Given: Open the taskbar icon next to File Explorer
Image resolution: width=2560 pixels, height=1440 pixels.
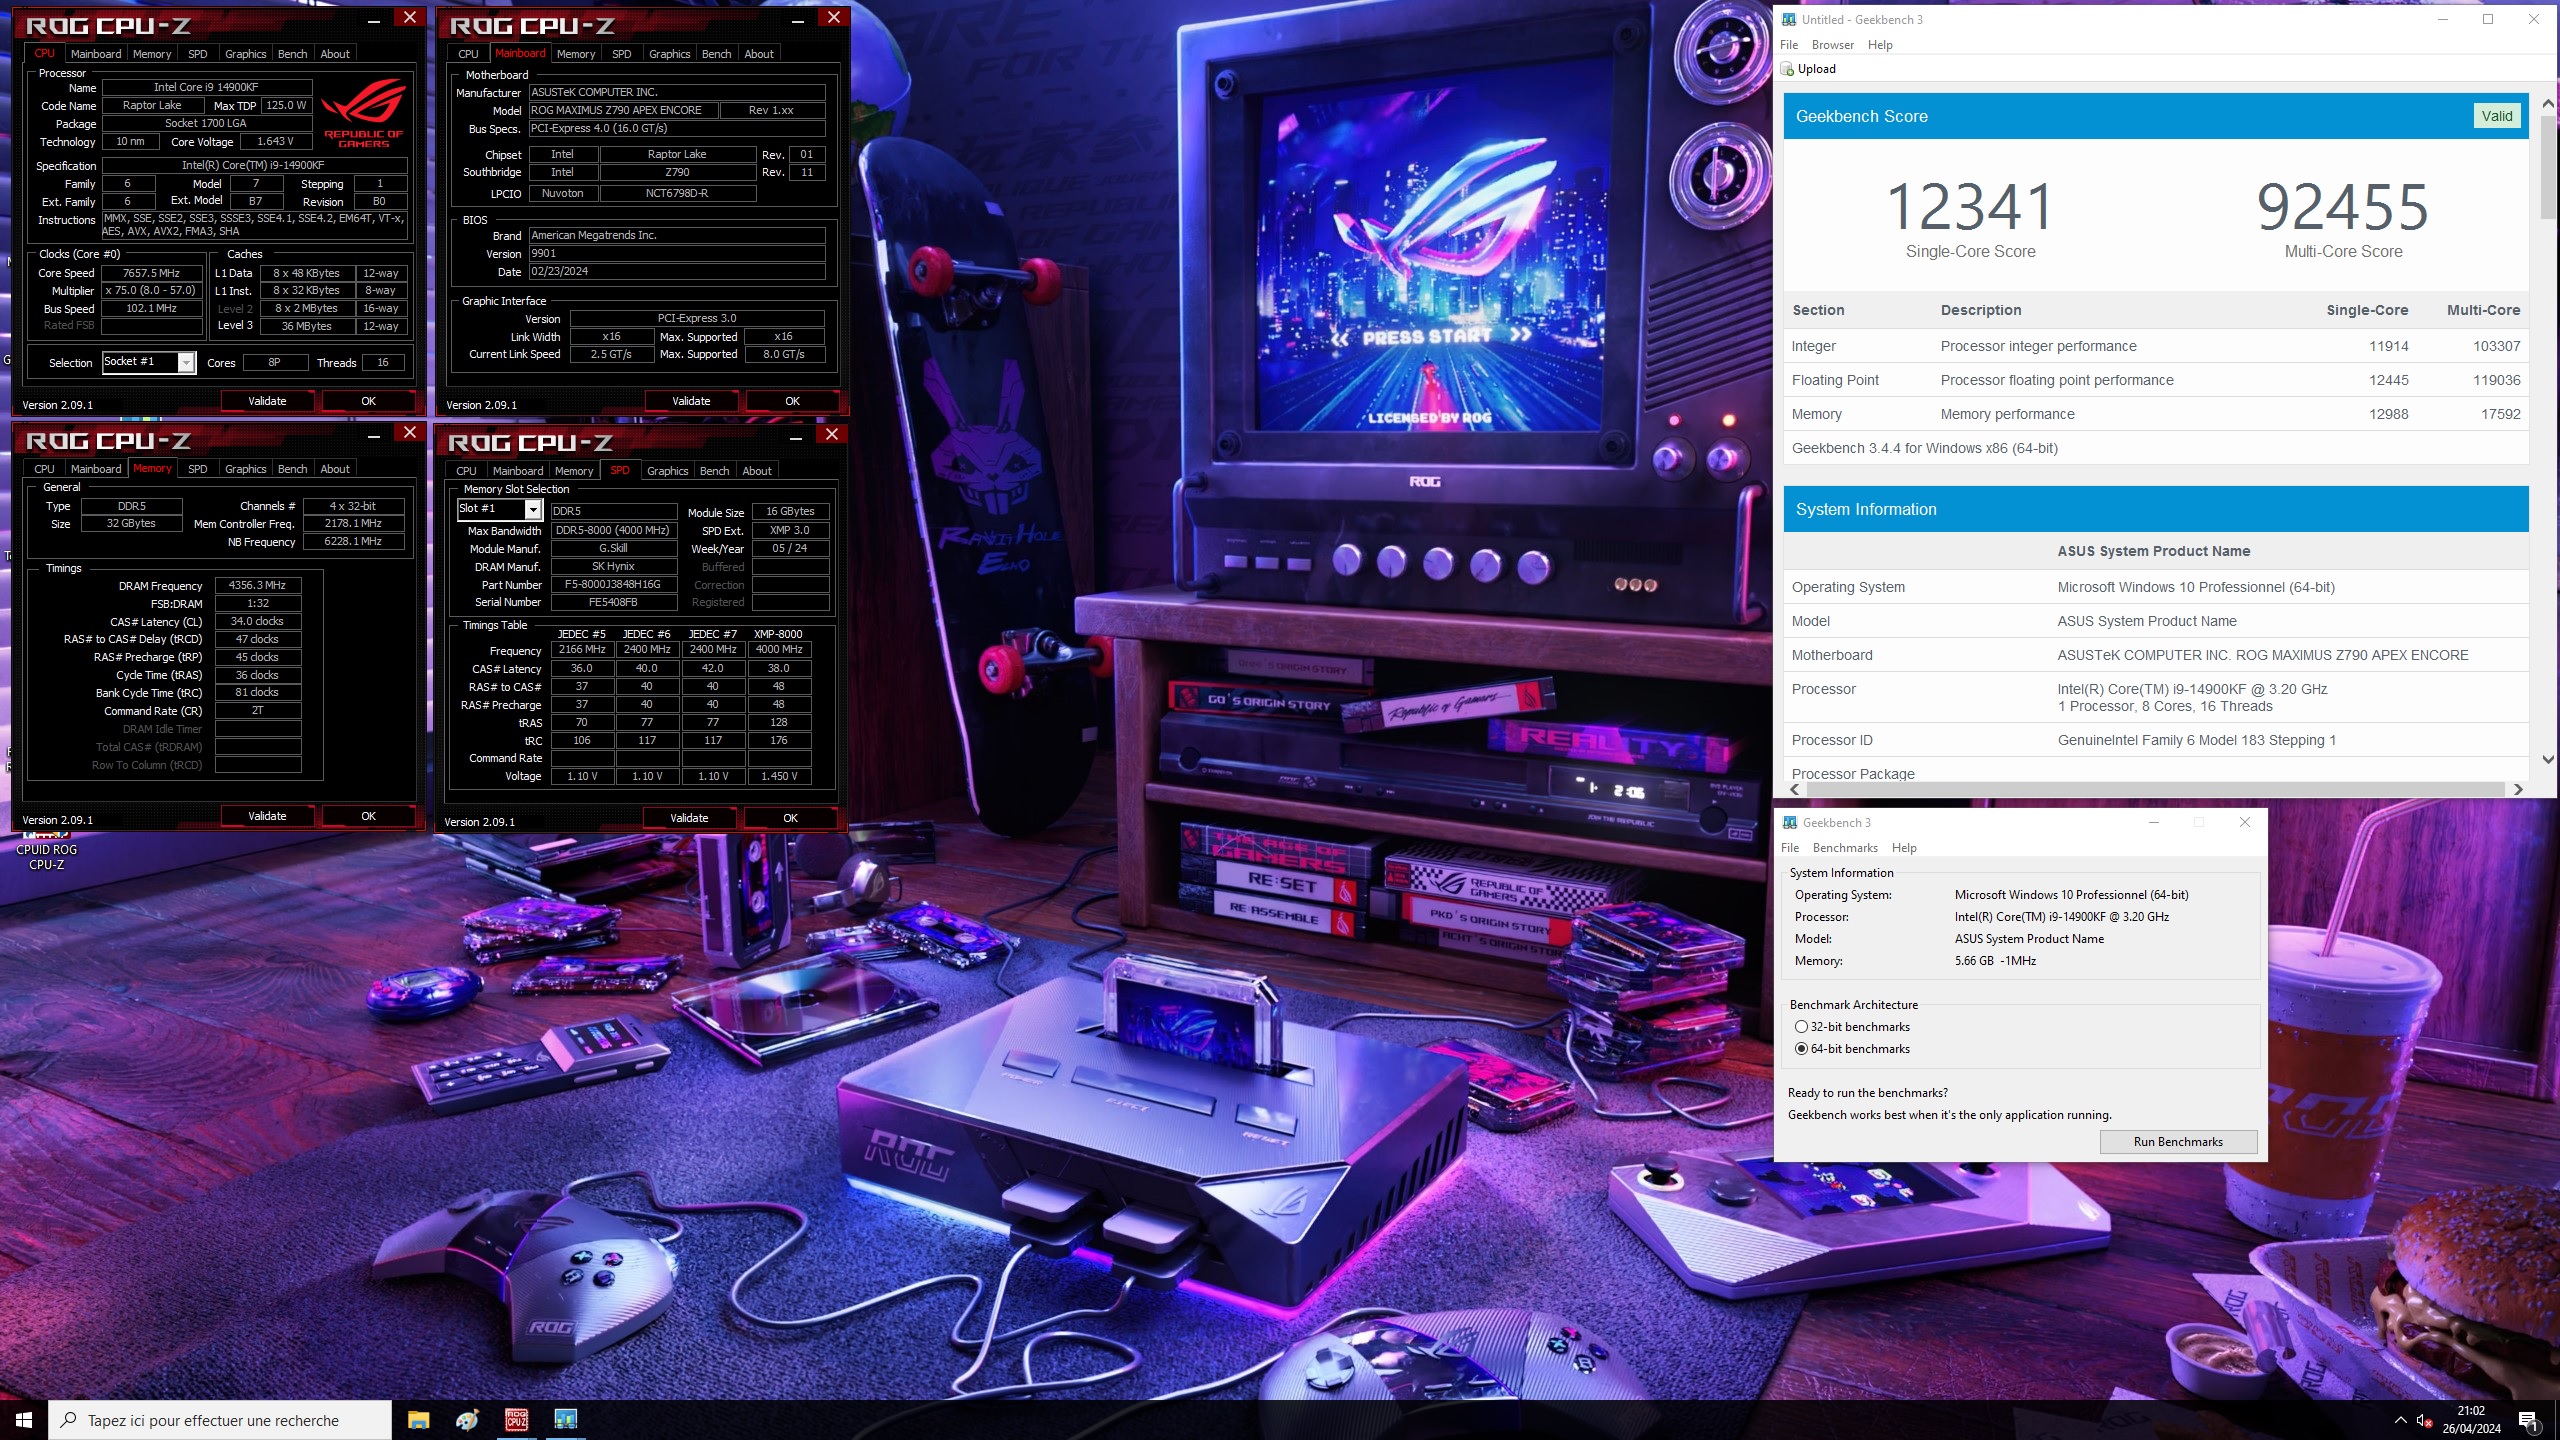Looking at the screenshot, I should tap(467, 1420).
